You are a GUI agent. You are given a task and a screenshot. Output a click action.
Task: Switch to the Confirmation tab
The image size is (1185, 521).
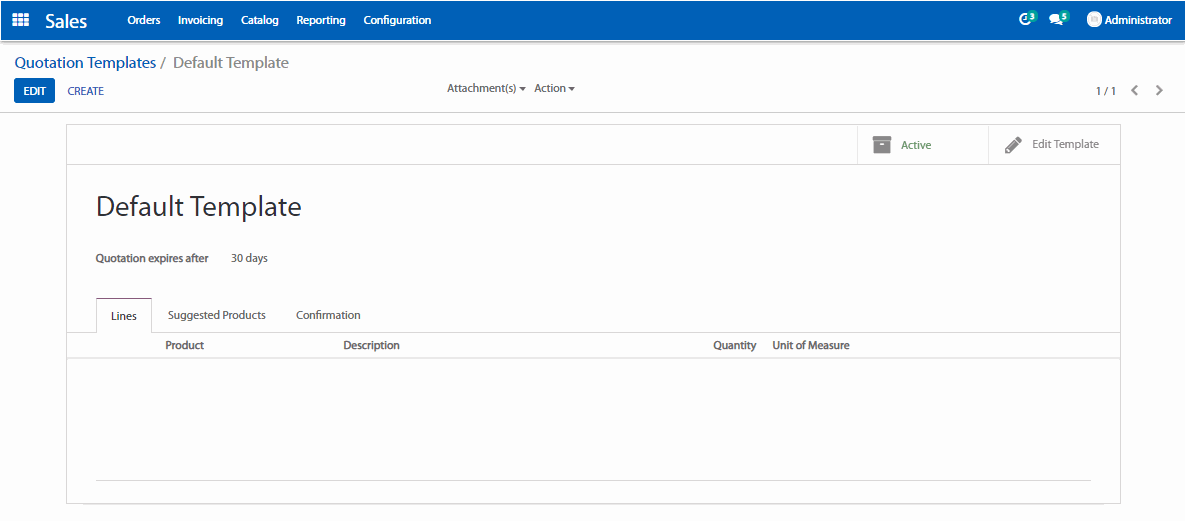point(328,315)
